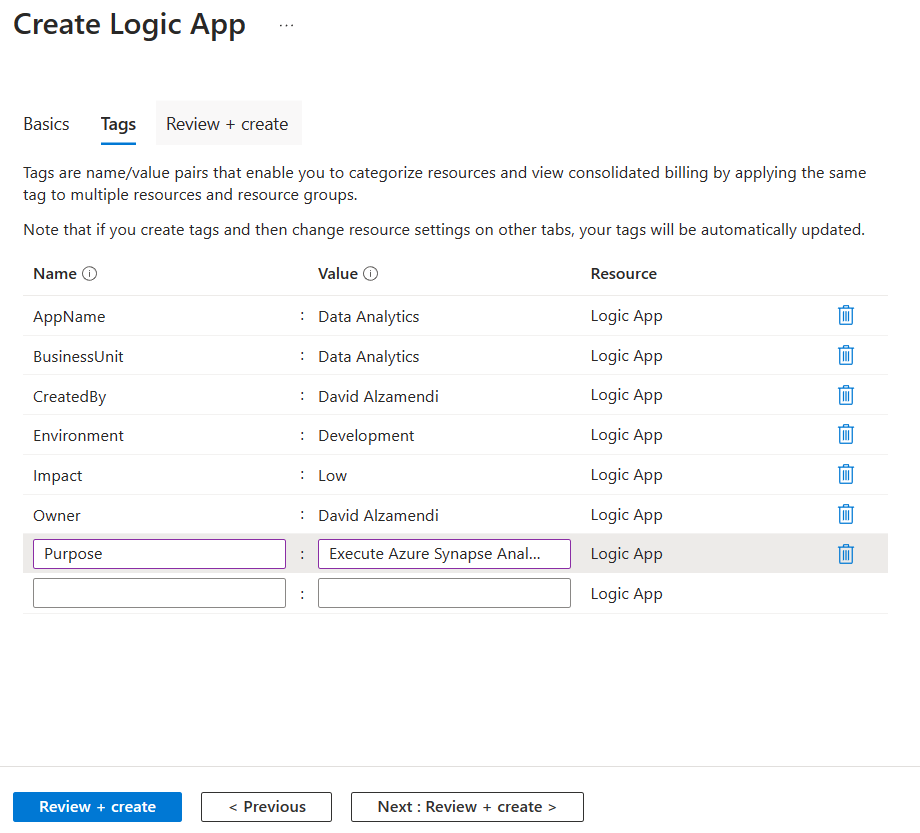Delete the CreatedBy tag row
This screenshot has width=920, height=833.
[x=845, y=395]
